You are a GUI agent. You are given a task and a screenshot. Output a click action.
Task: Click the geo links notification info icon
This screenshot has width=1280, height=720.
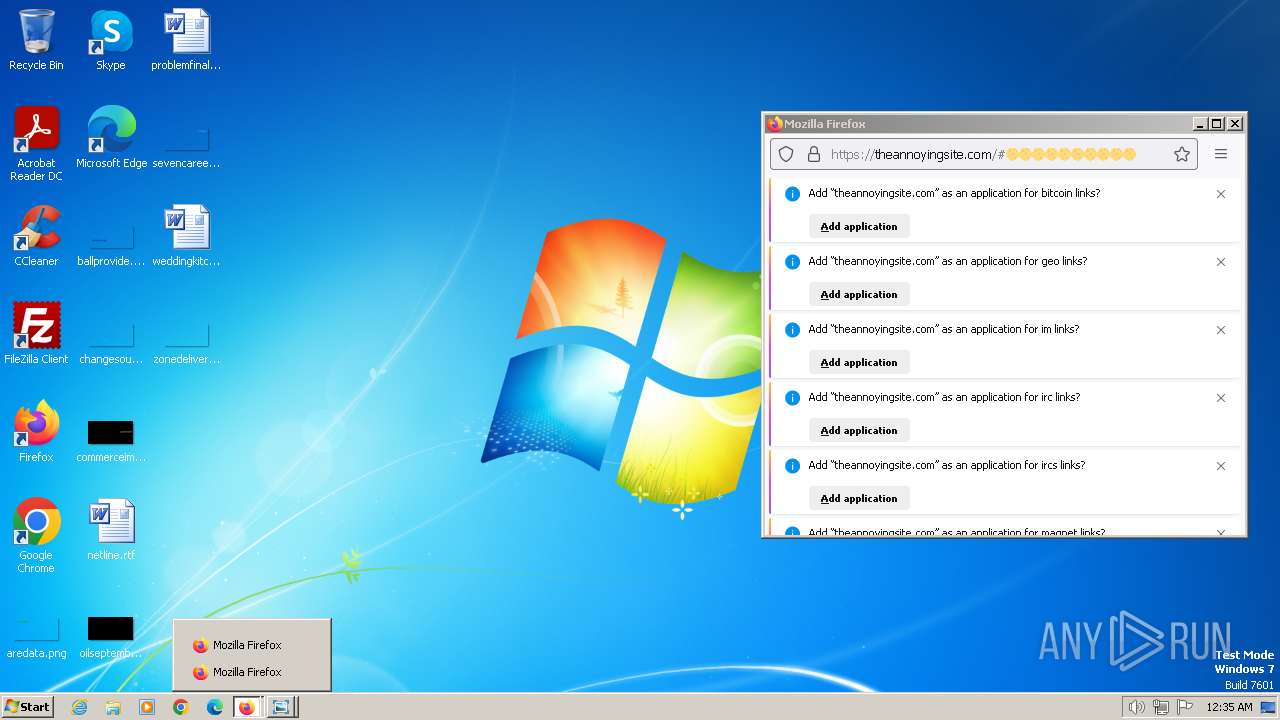point(792,262)
